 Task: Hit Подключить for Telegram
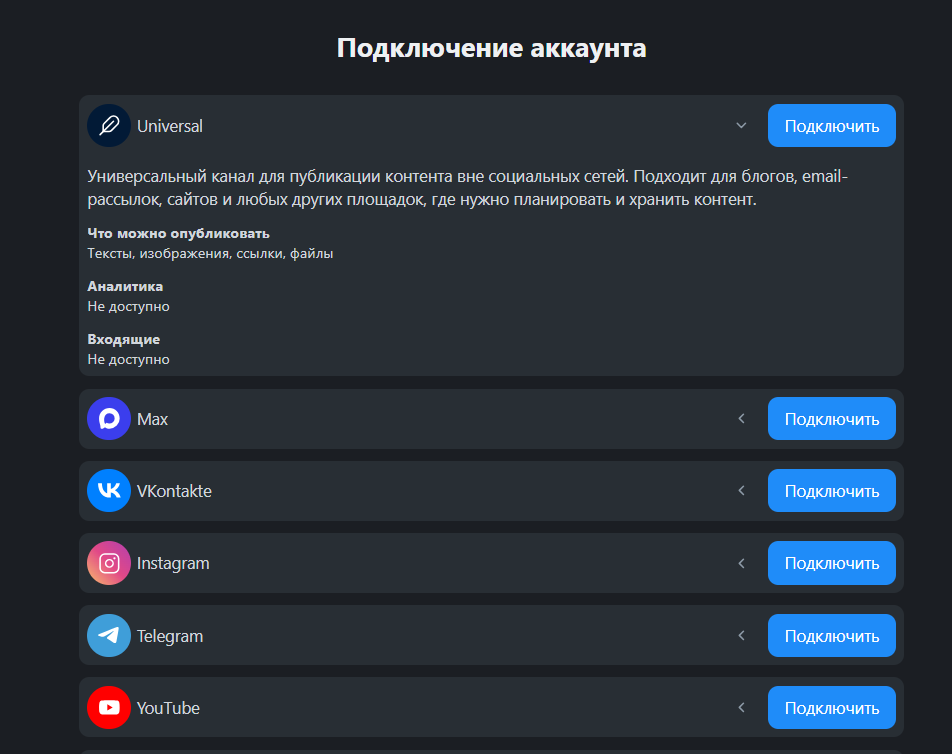pyautogui.click(x=831, y=636)
